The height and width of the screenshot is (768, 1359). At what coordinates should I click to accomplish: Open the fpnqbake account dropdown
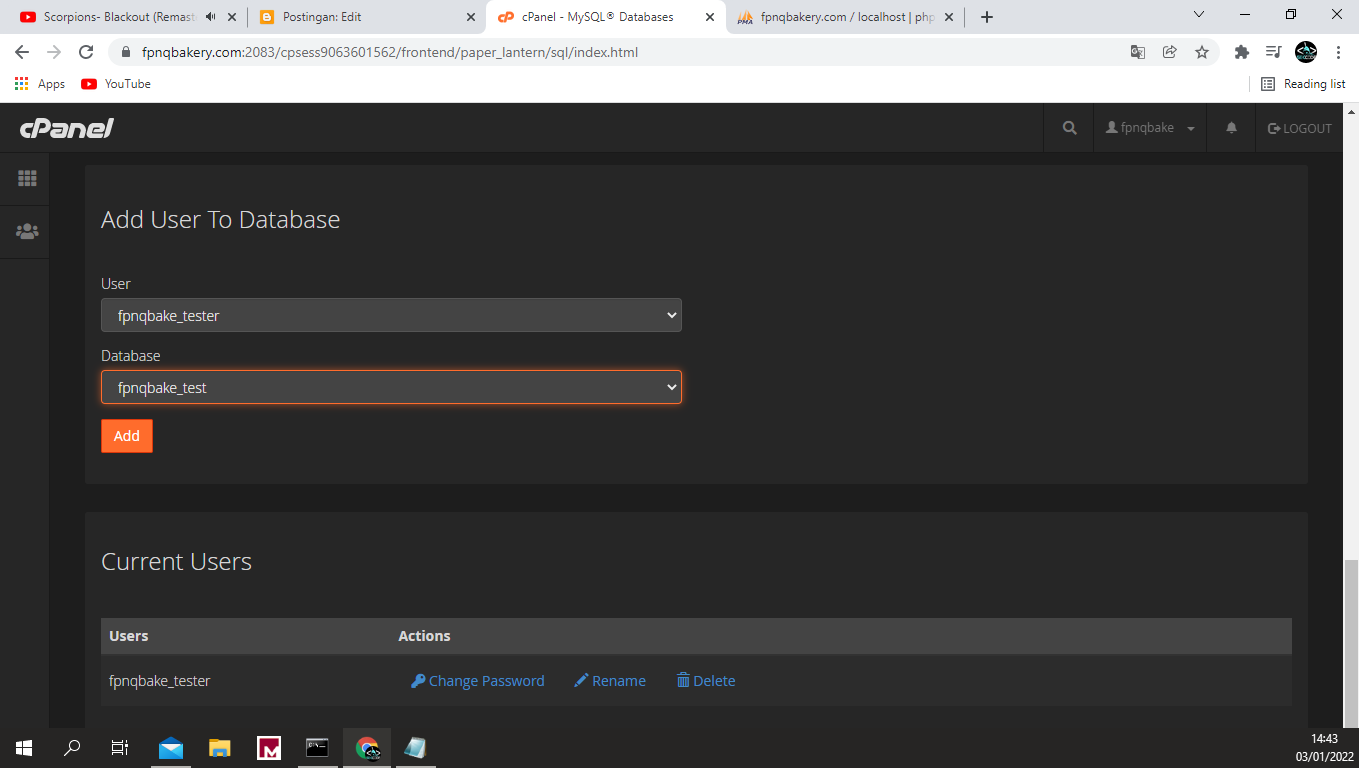click(x=1150, y=128)
